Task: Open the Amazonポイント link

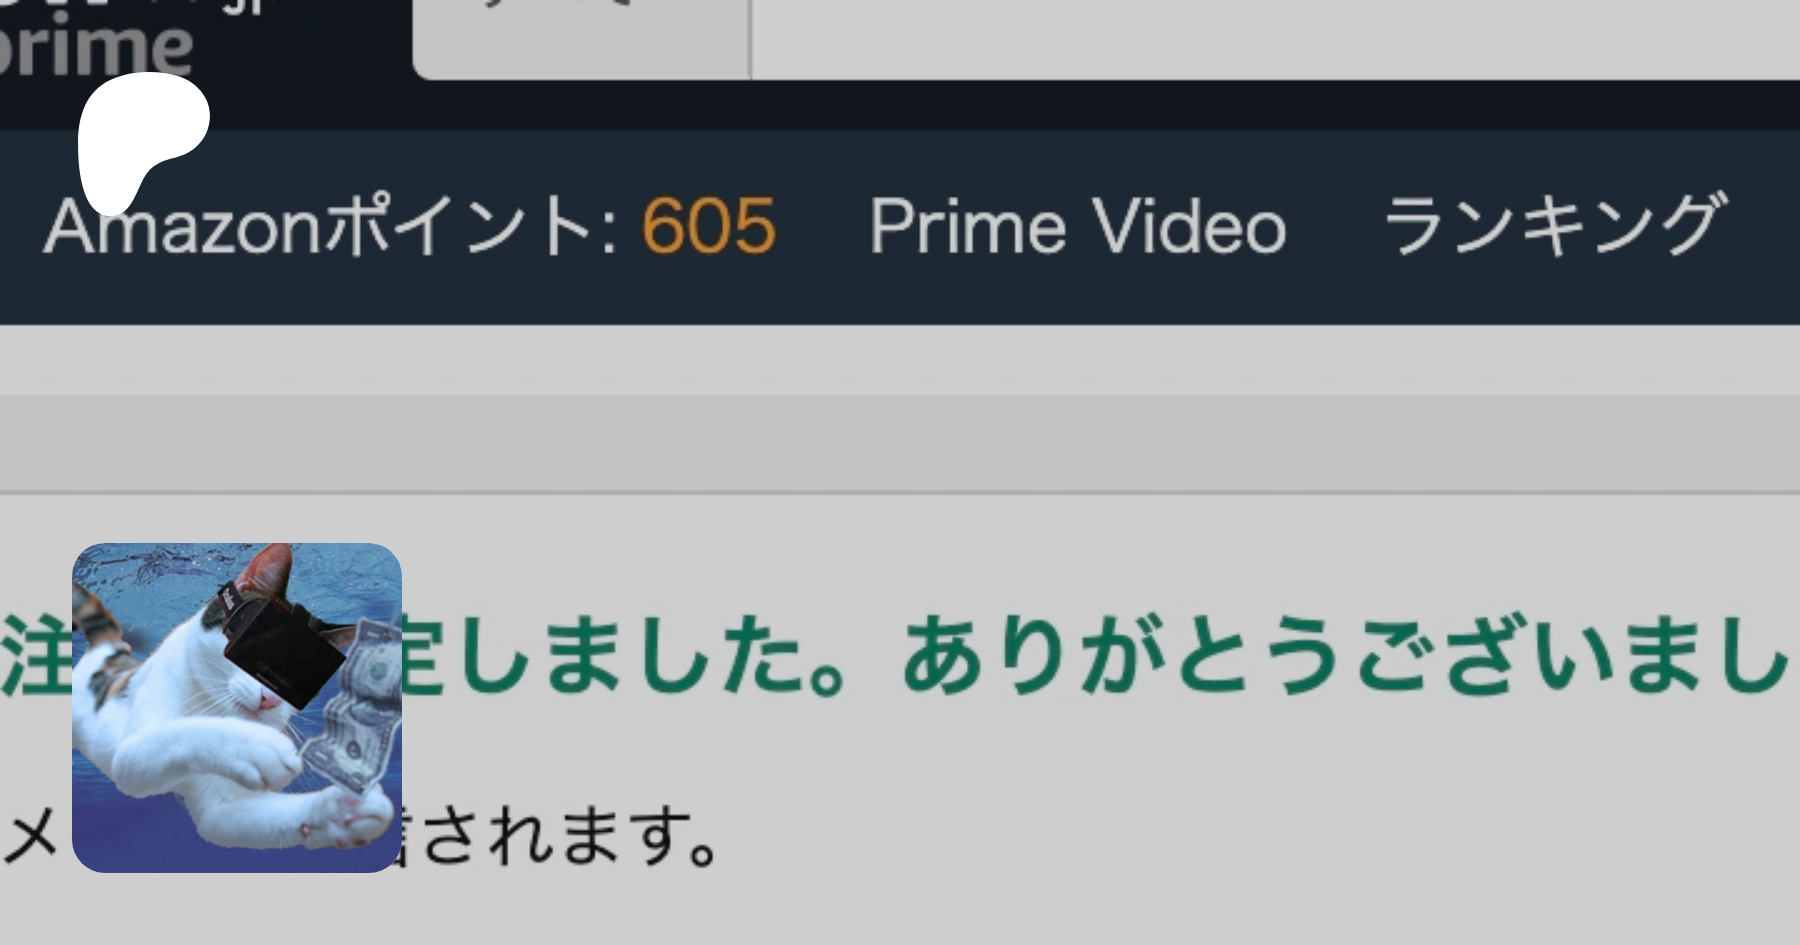Action: click(409, 227)
